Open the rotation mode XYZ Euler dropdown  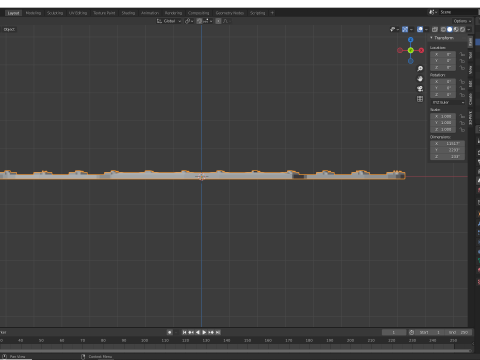pos(448,102)
